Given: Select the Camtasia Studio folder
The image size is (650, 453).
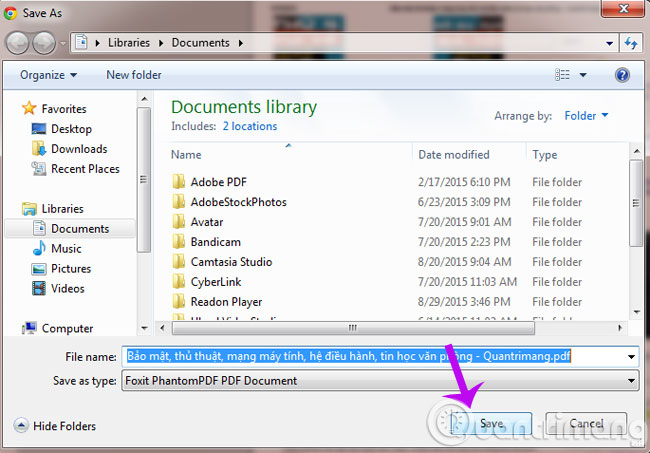Looking at the screenshot, I should 231,262.
